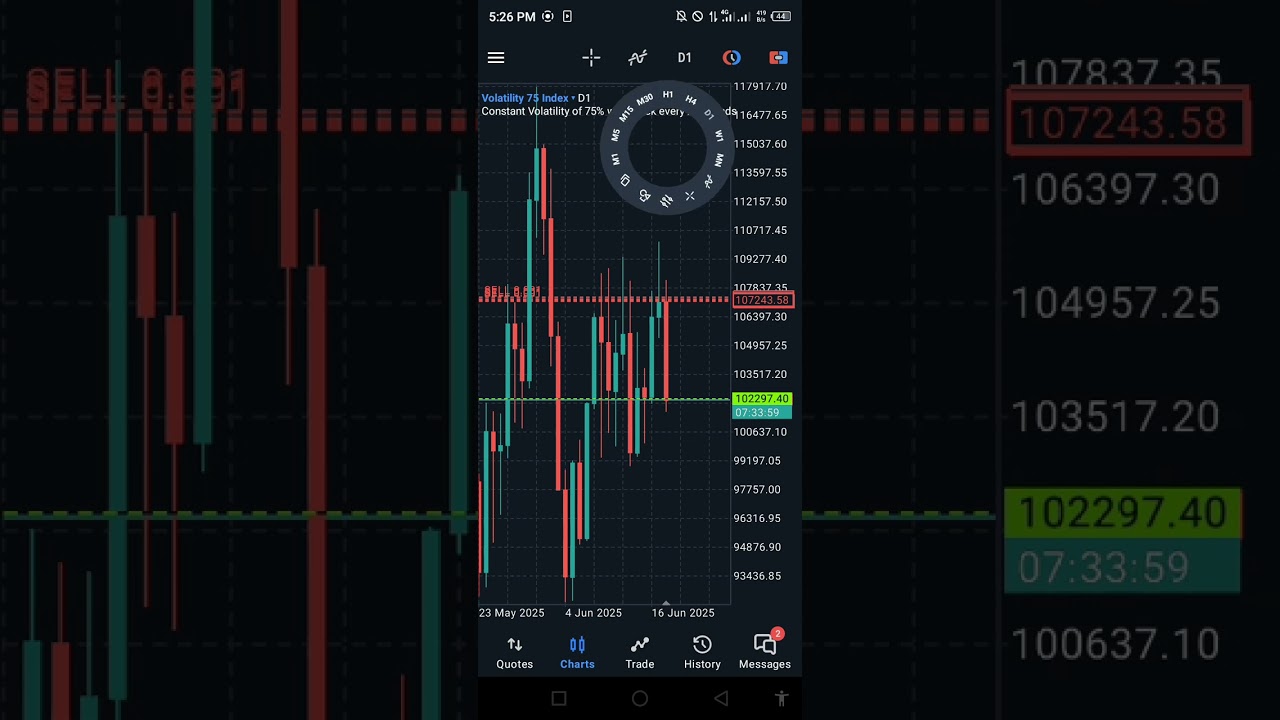Select MN timeframe in radial menu
The image size is (1280, 720).
pos(719,160)
